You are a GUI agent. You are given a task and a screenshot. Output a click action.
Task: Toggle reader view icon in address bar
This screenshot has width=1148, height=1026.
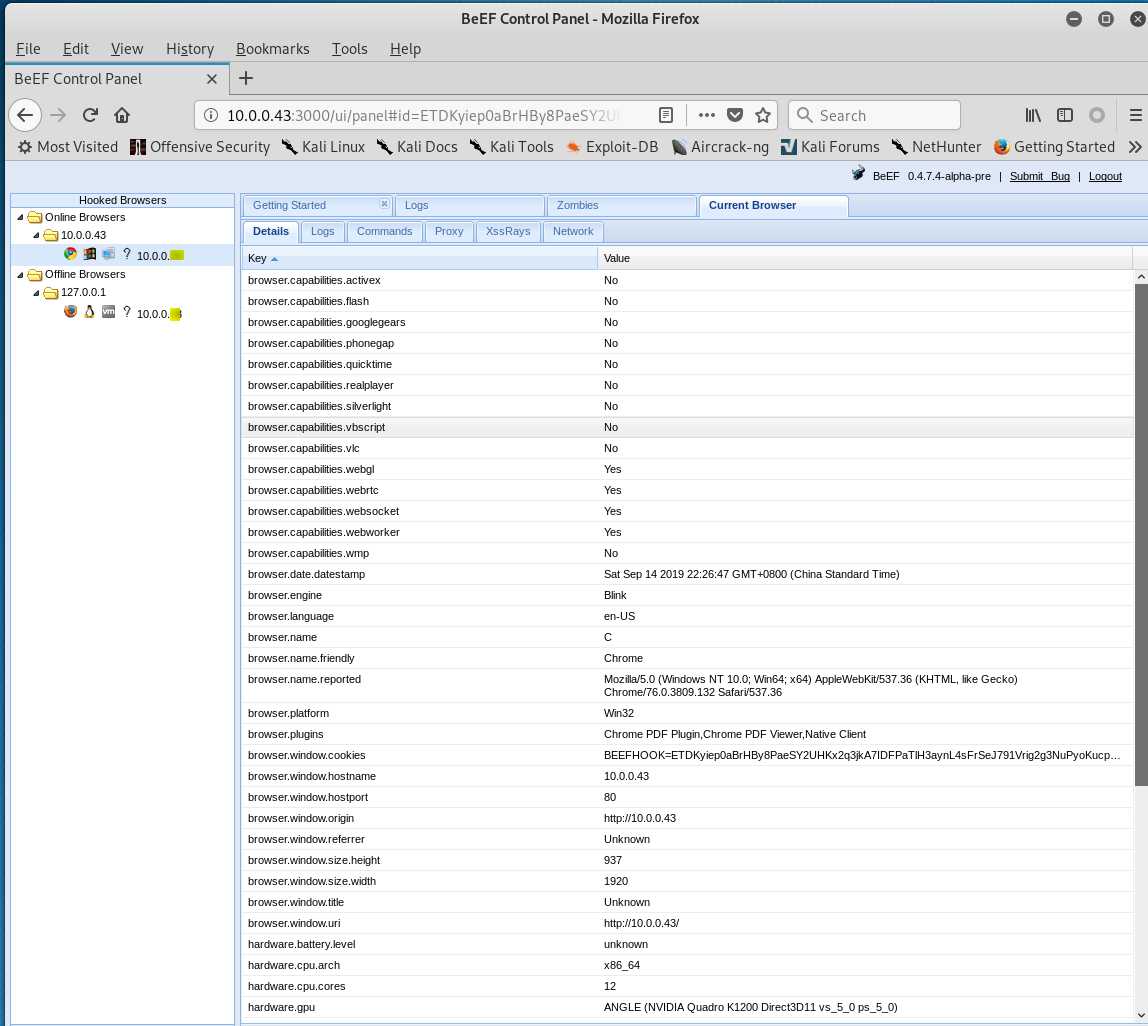(666, 115)
